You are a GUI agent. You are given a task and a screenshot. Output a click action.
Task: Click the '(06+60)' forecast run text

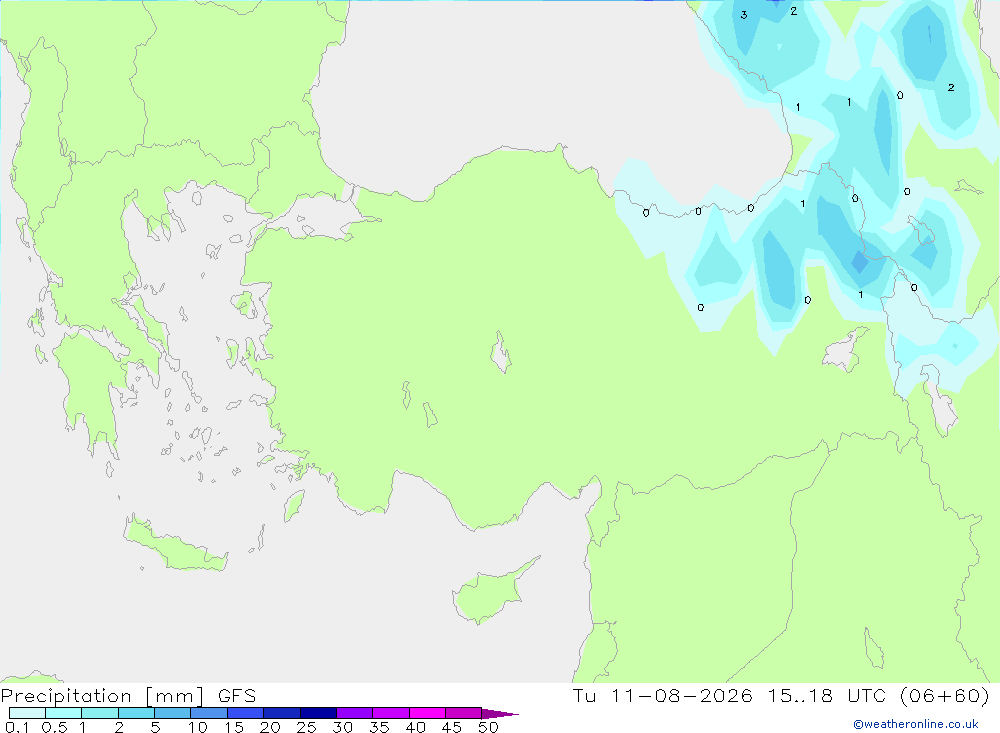click(x=944, y=695)
